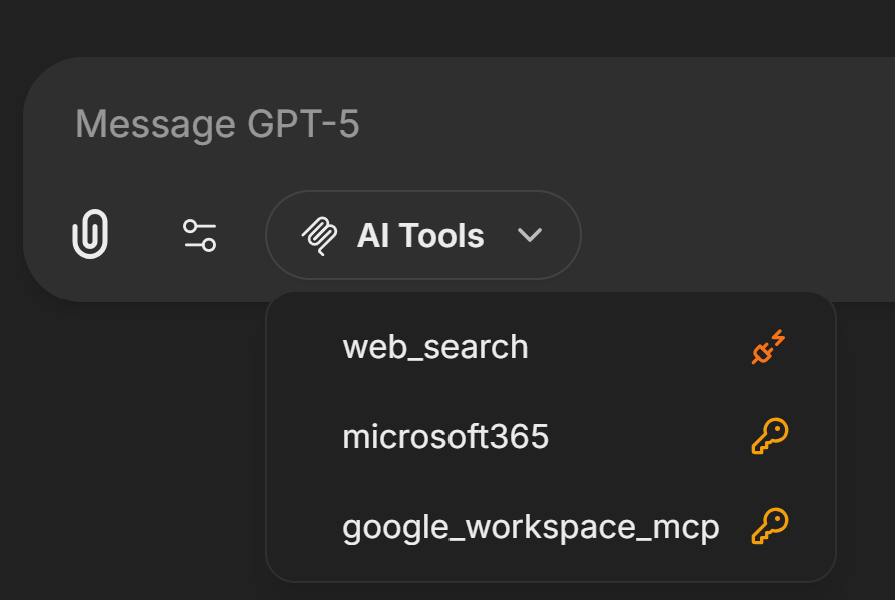Connect web_search via its plug icon
The image size is (895, 600).
[x=769, y=348]
